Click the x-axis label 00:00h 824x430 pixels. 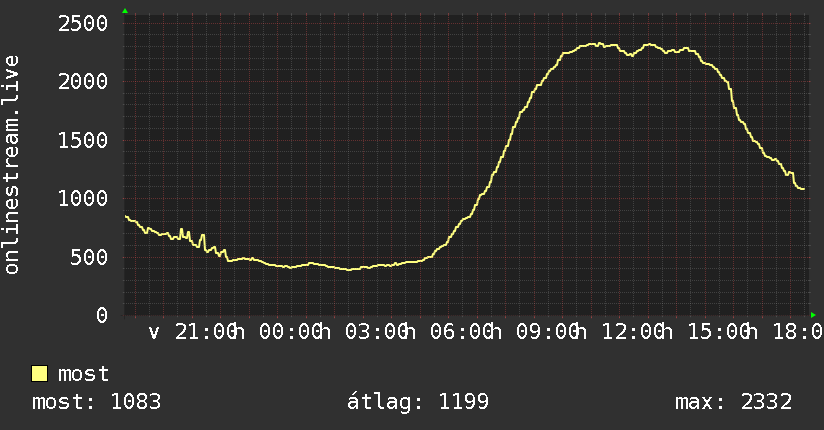coord(295,332)
